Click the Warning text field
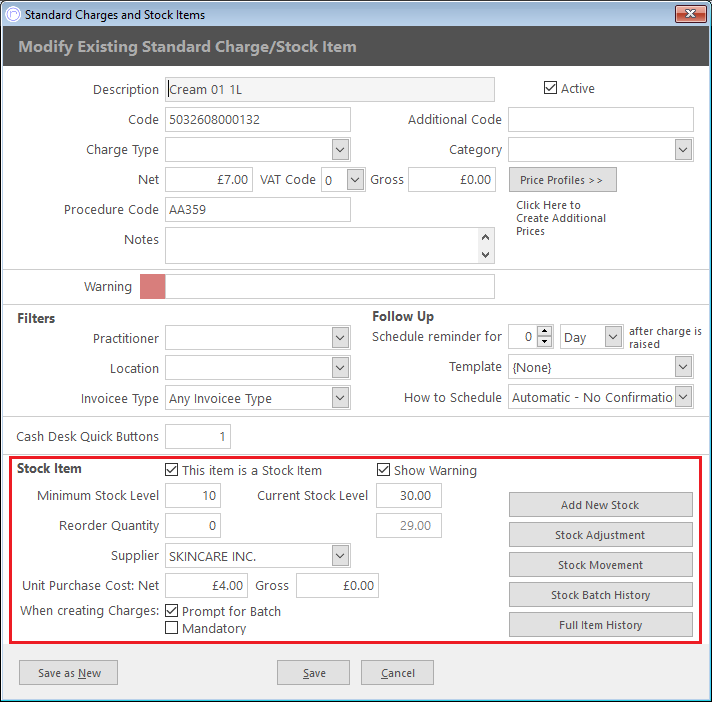712x702 pixels. click(330, 287)
